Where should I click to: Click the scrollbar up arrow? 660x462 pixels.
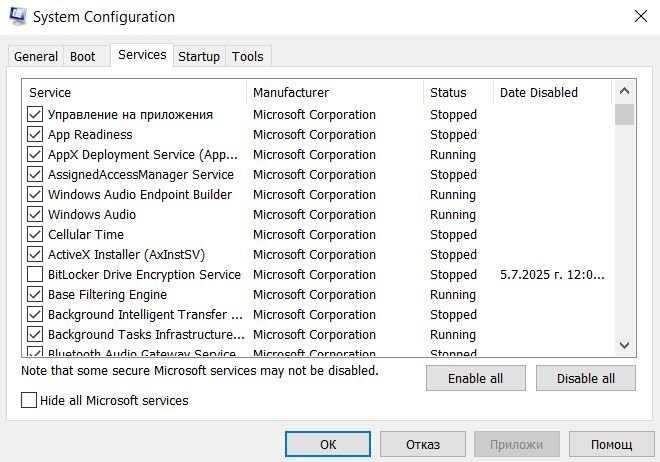point(624,91)
